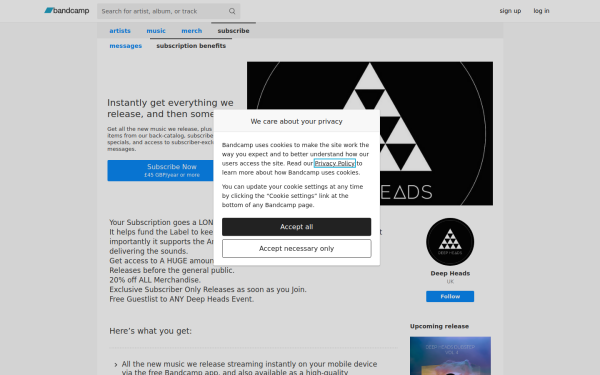
Task: Open the sign up link
Action: tap(510, 11)
